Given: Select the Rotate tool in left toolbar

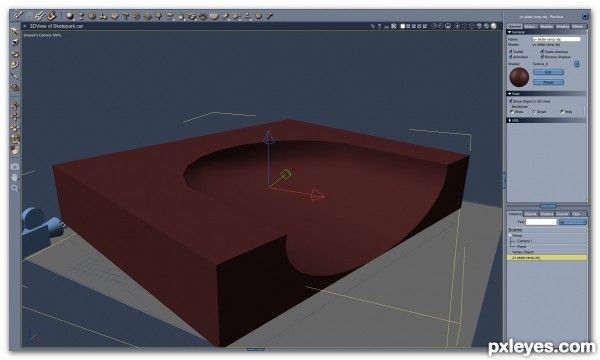Looking at the screenshot, I should pyautogui.click(x=15, y=54).
